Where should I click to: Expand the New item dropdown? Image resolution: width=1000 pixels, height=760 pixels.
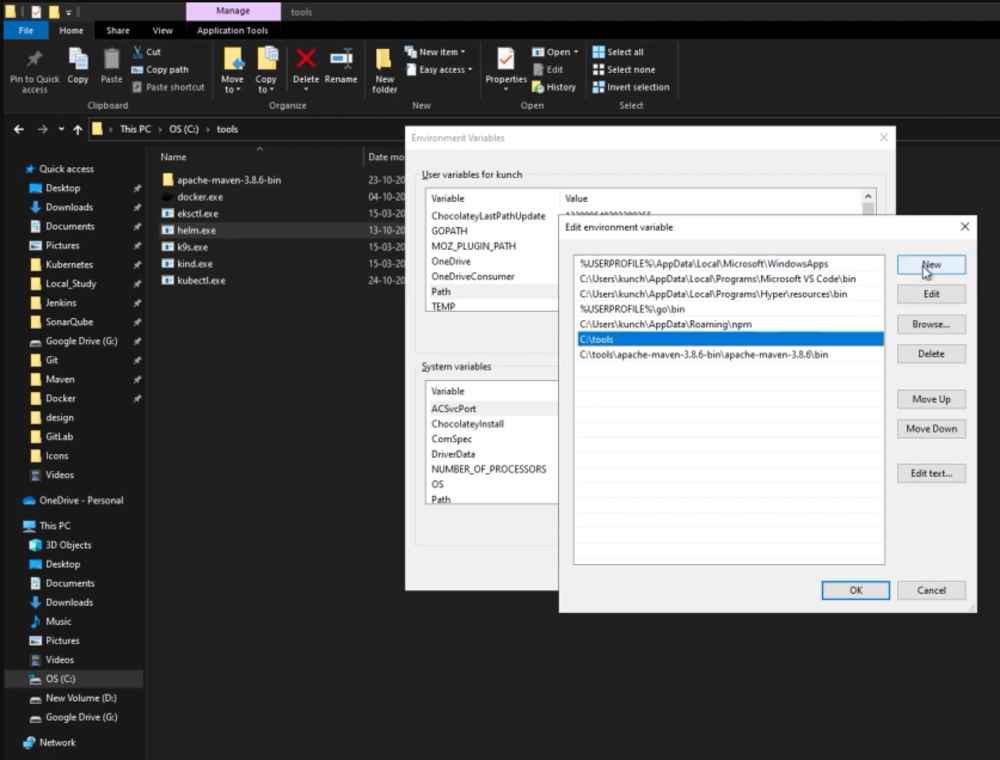pos(436,51)
